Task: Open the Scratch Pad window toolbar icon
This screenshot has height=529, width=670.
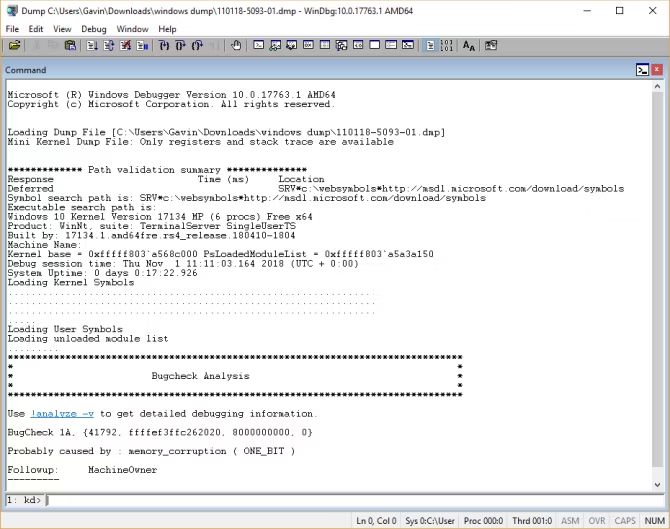Action: (x=375, y=45)
